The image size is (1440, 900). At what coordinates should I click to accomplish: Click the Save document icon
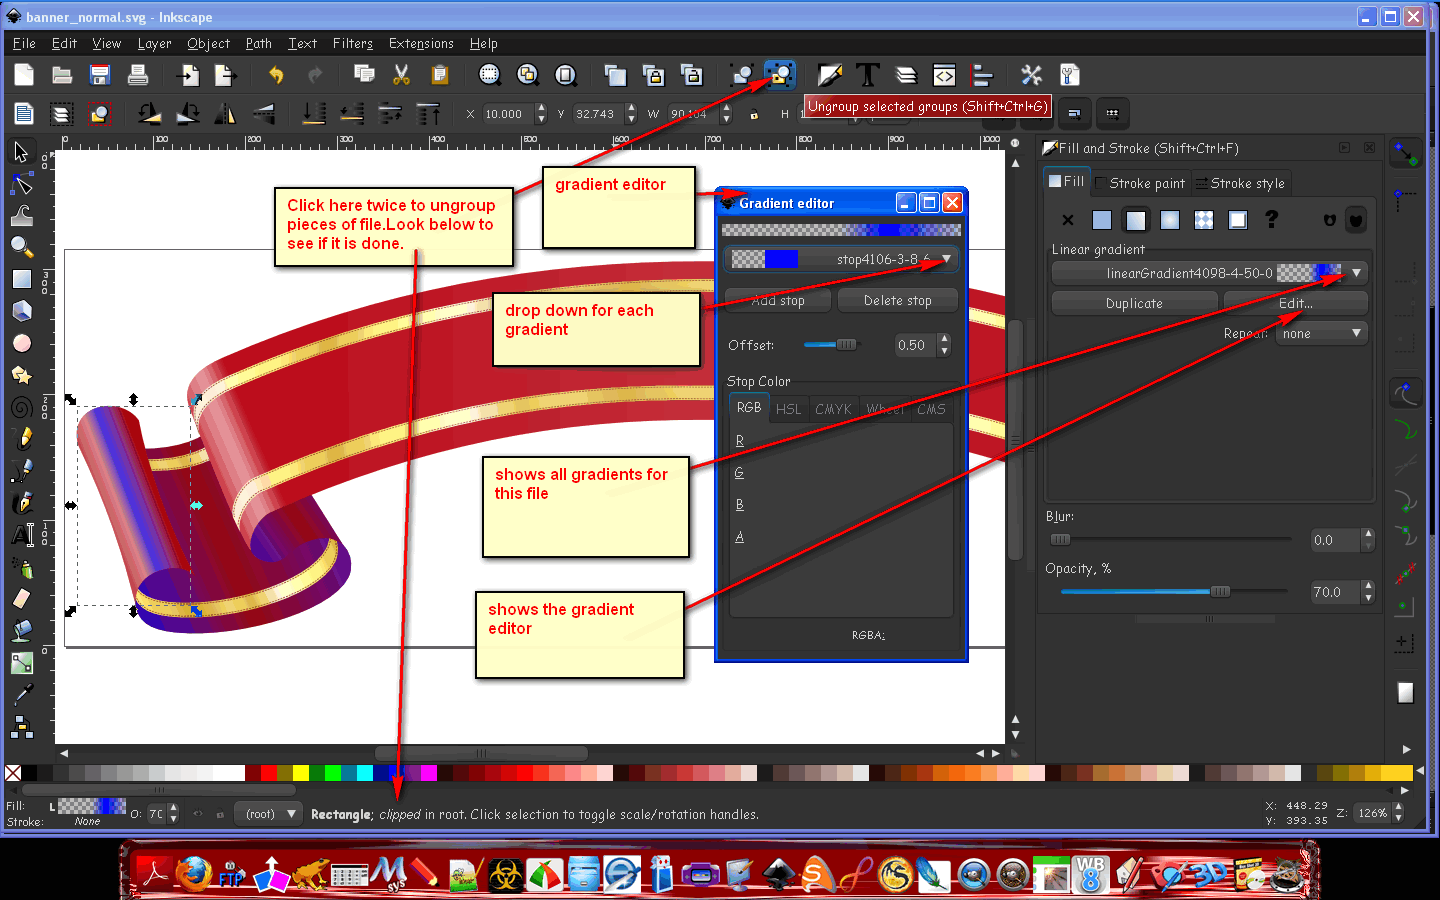100,75
